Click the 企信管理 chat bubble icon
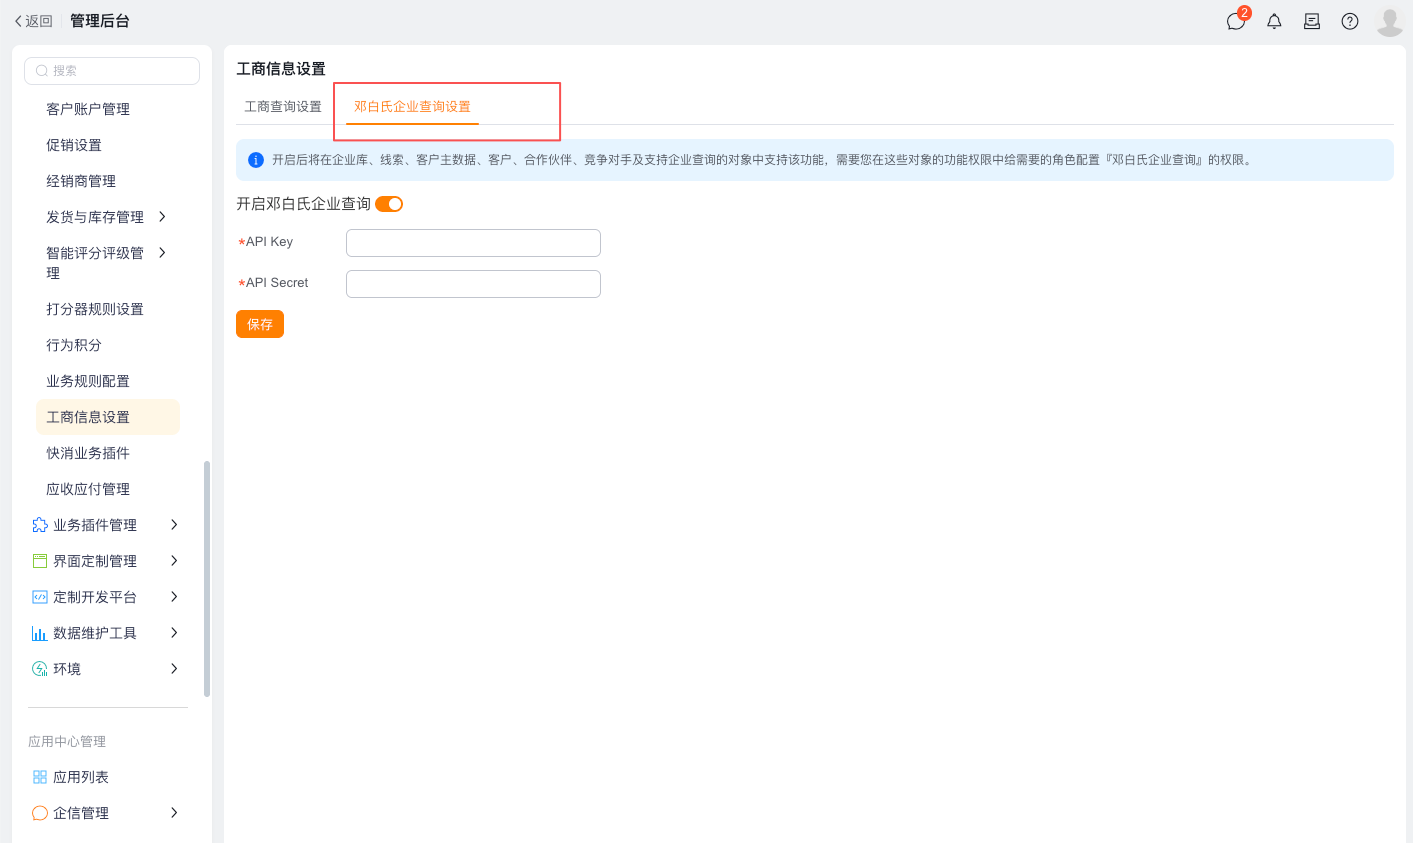The image size is (1413, 843). 40,813
